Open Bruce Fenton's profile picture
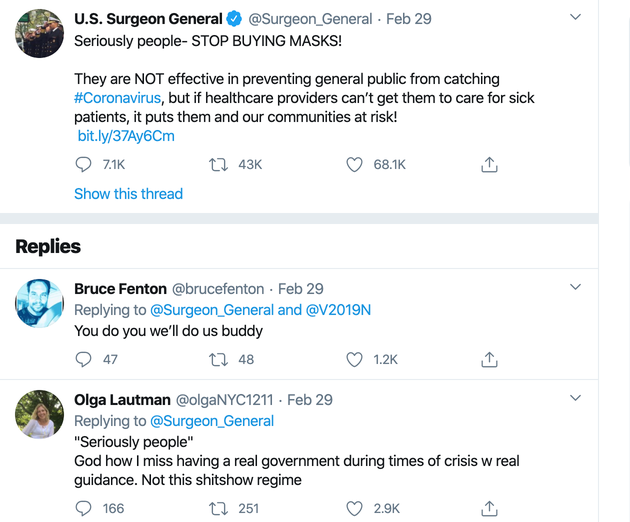This screenshot has height=522, width=630. click(x=40, y=302)
